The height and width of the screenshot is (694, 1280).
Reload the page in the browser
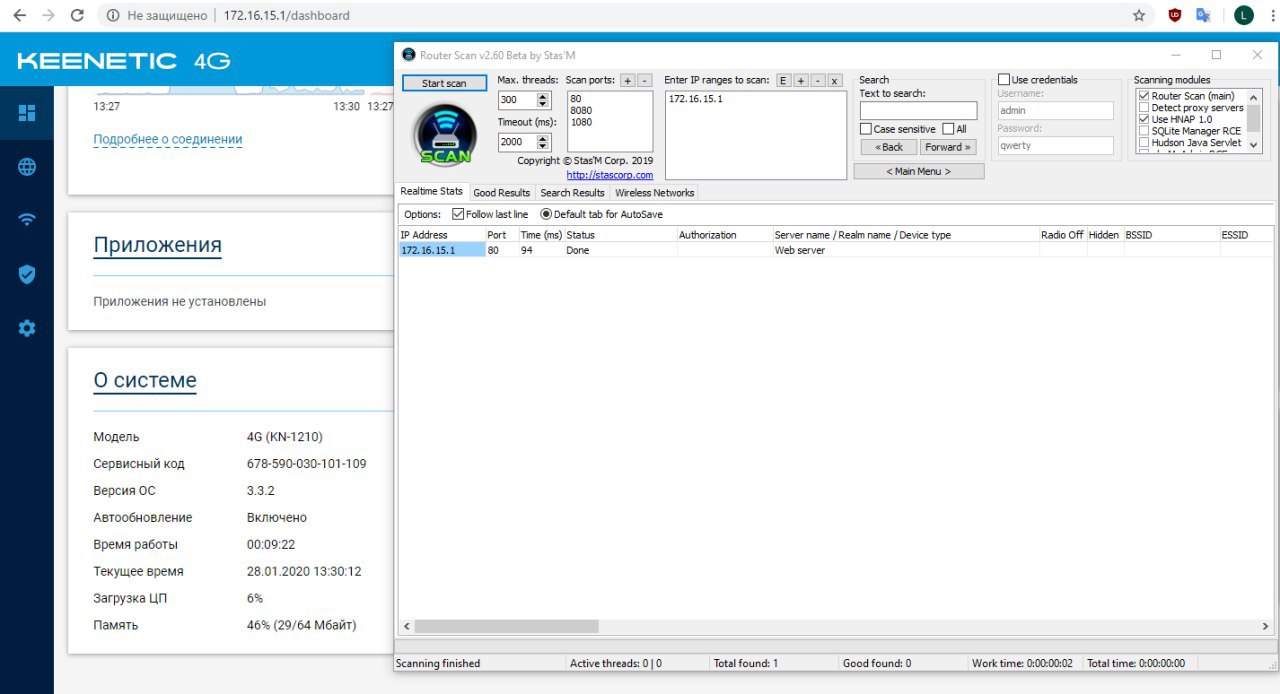point(78,16)
